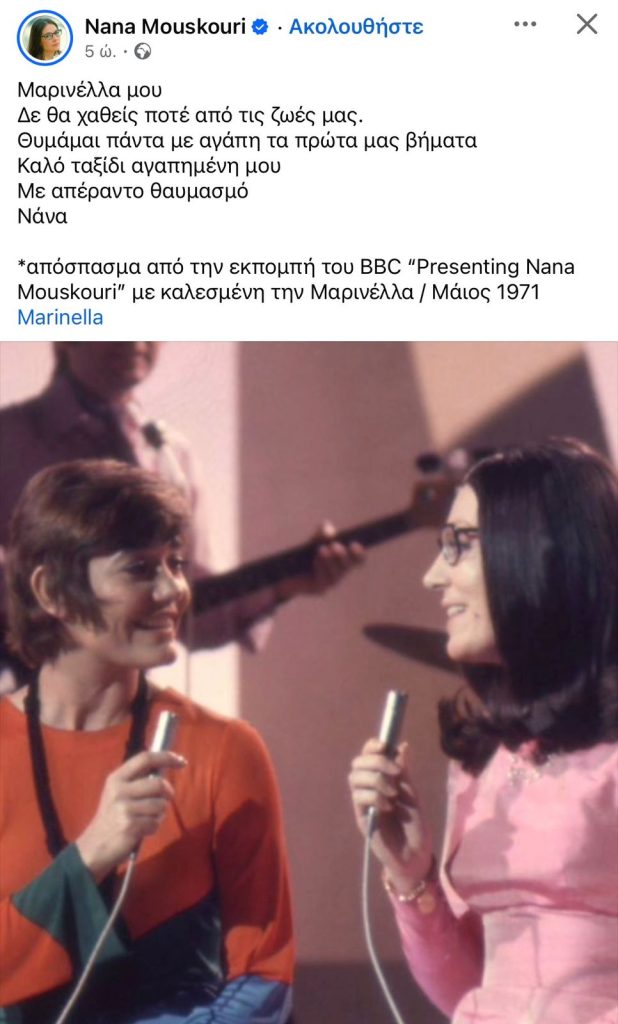This screenshot has height=1024, width=618.
Task: Click the signature line 'Νάνα'
Action: click(42, 217)
